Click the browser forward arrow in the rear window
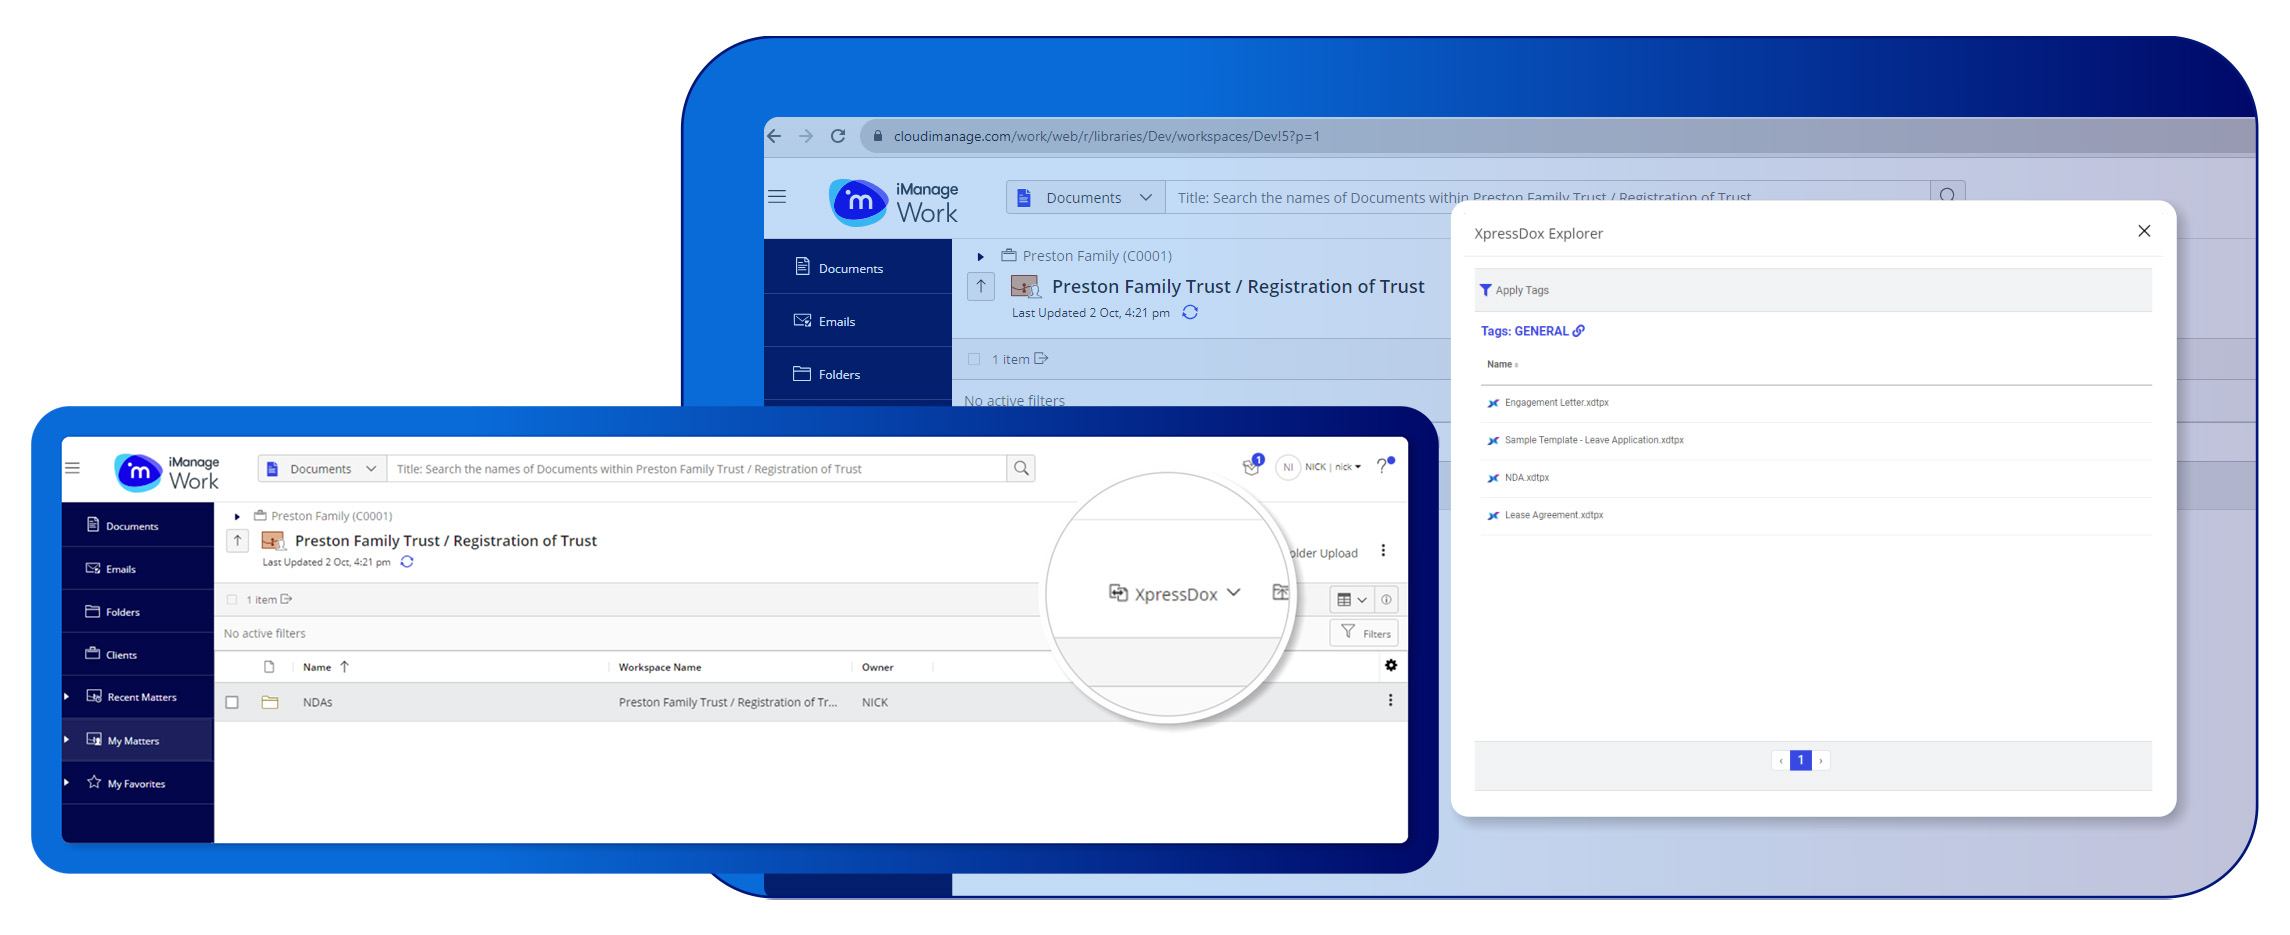This screenshot has height=935, width=2290. (x=806, y=136)
